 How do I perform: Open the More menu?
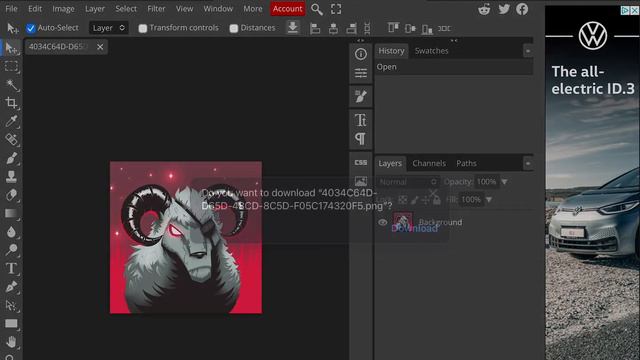253,9
